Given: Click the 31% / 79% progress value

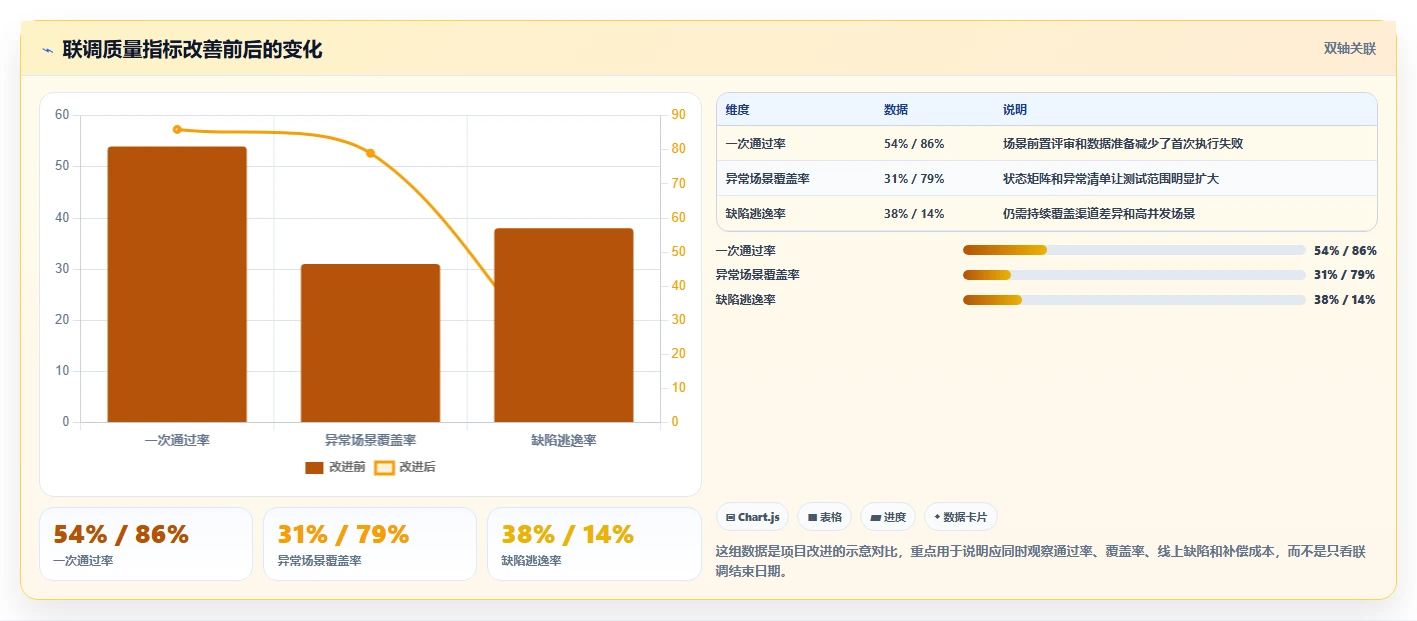Looking at the screenshot, I should coord(1345,275).
